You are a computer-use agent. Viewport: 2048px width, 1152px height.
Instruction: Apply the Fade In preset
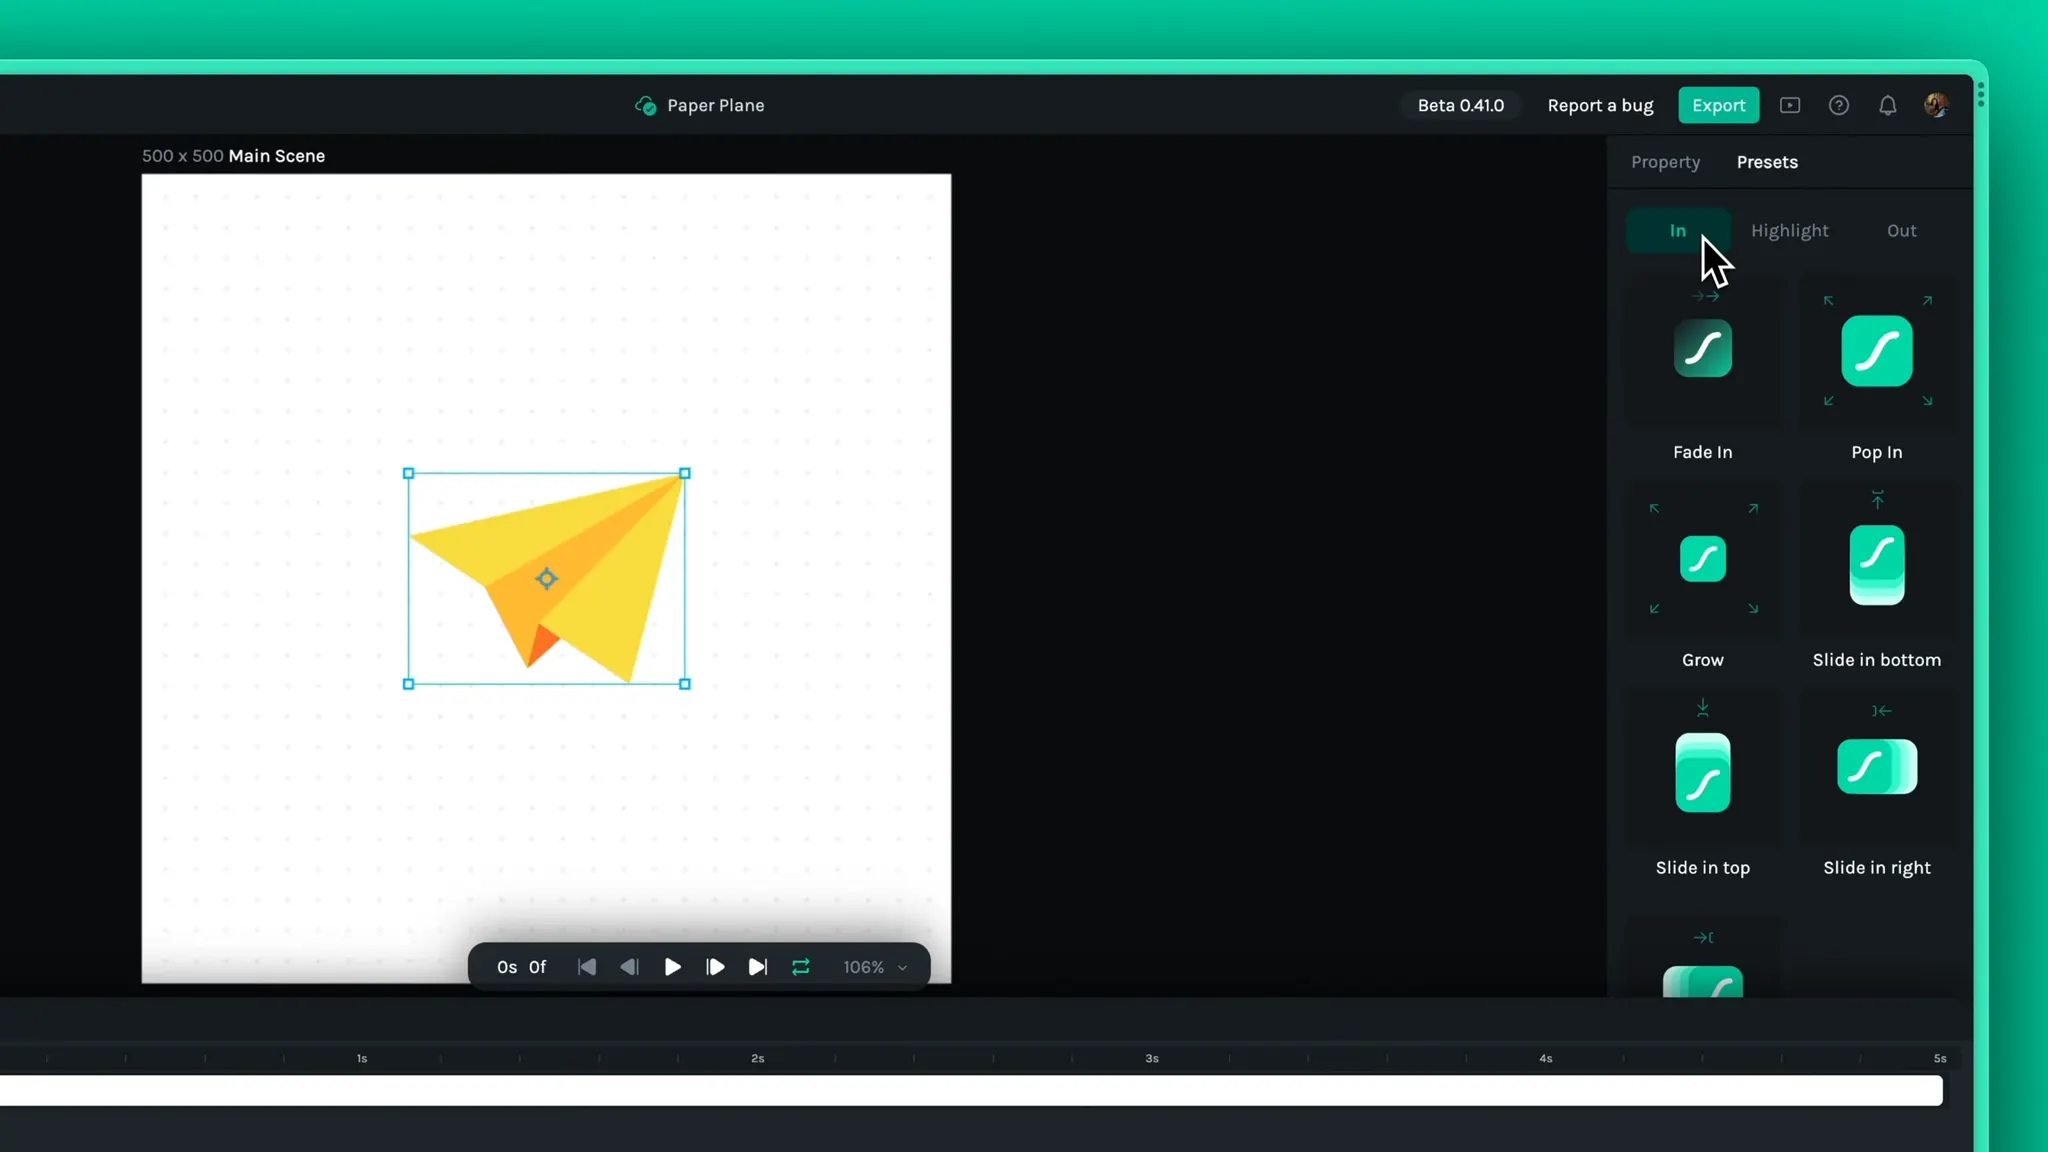click(x=1702, y=349)
